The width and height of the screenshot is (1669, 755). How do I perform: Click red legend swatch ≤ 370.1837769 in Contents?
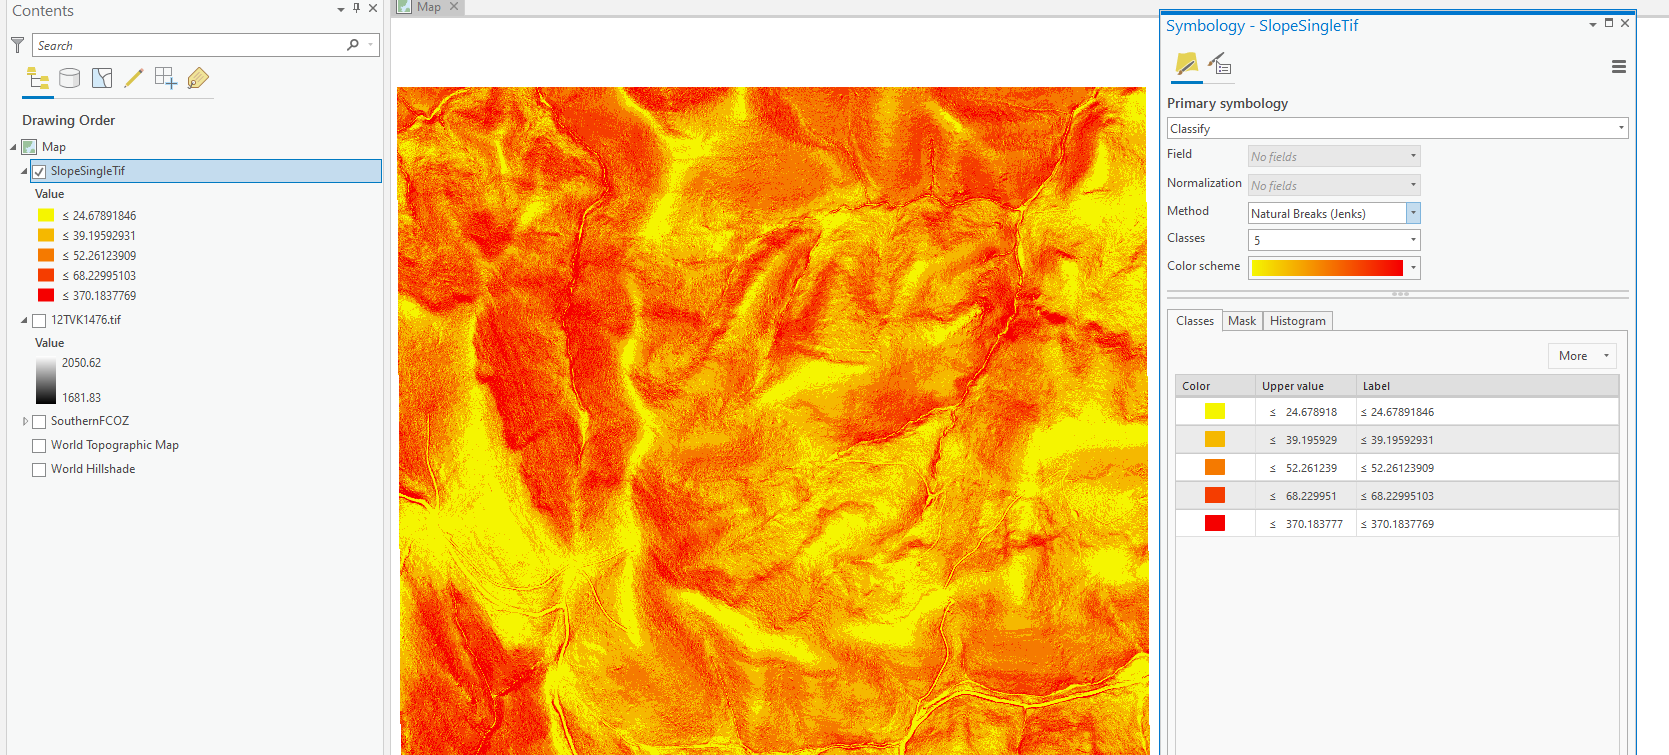pyautogui.click(x=46, y=295)
